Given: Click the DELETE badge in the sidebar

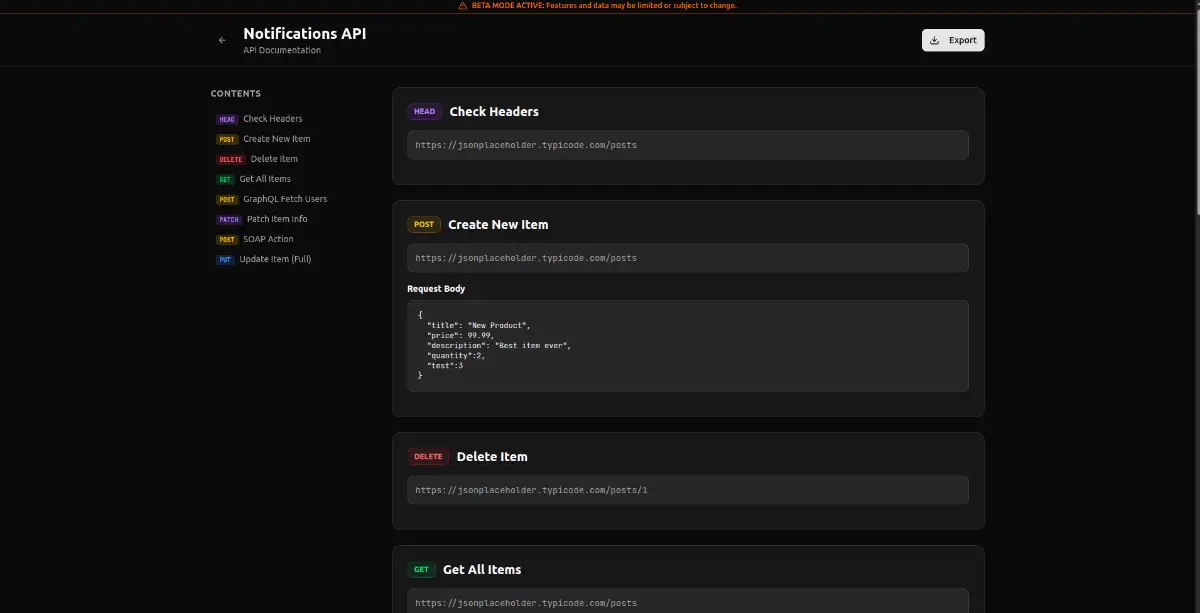Looking at the screenshot, I should click(x=230, y=159).
